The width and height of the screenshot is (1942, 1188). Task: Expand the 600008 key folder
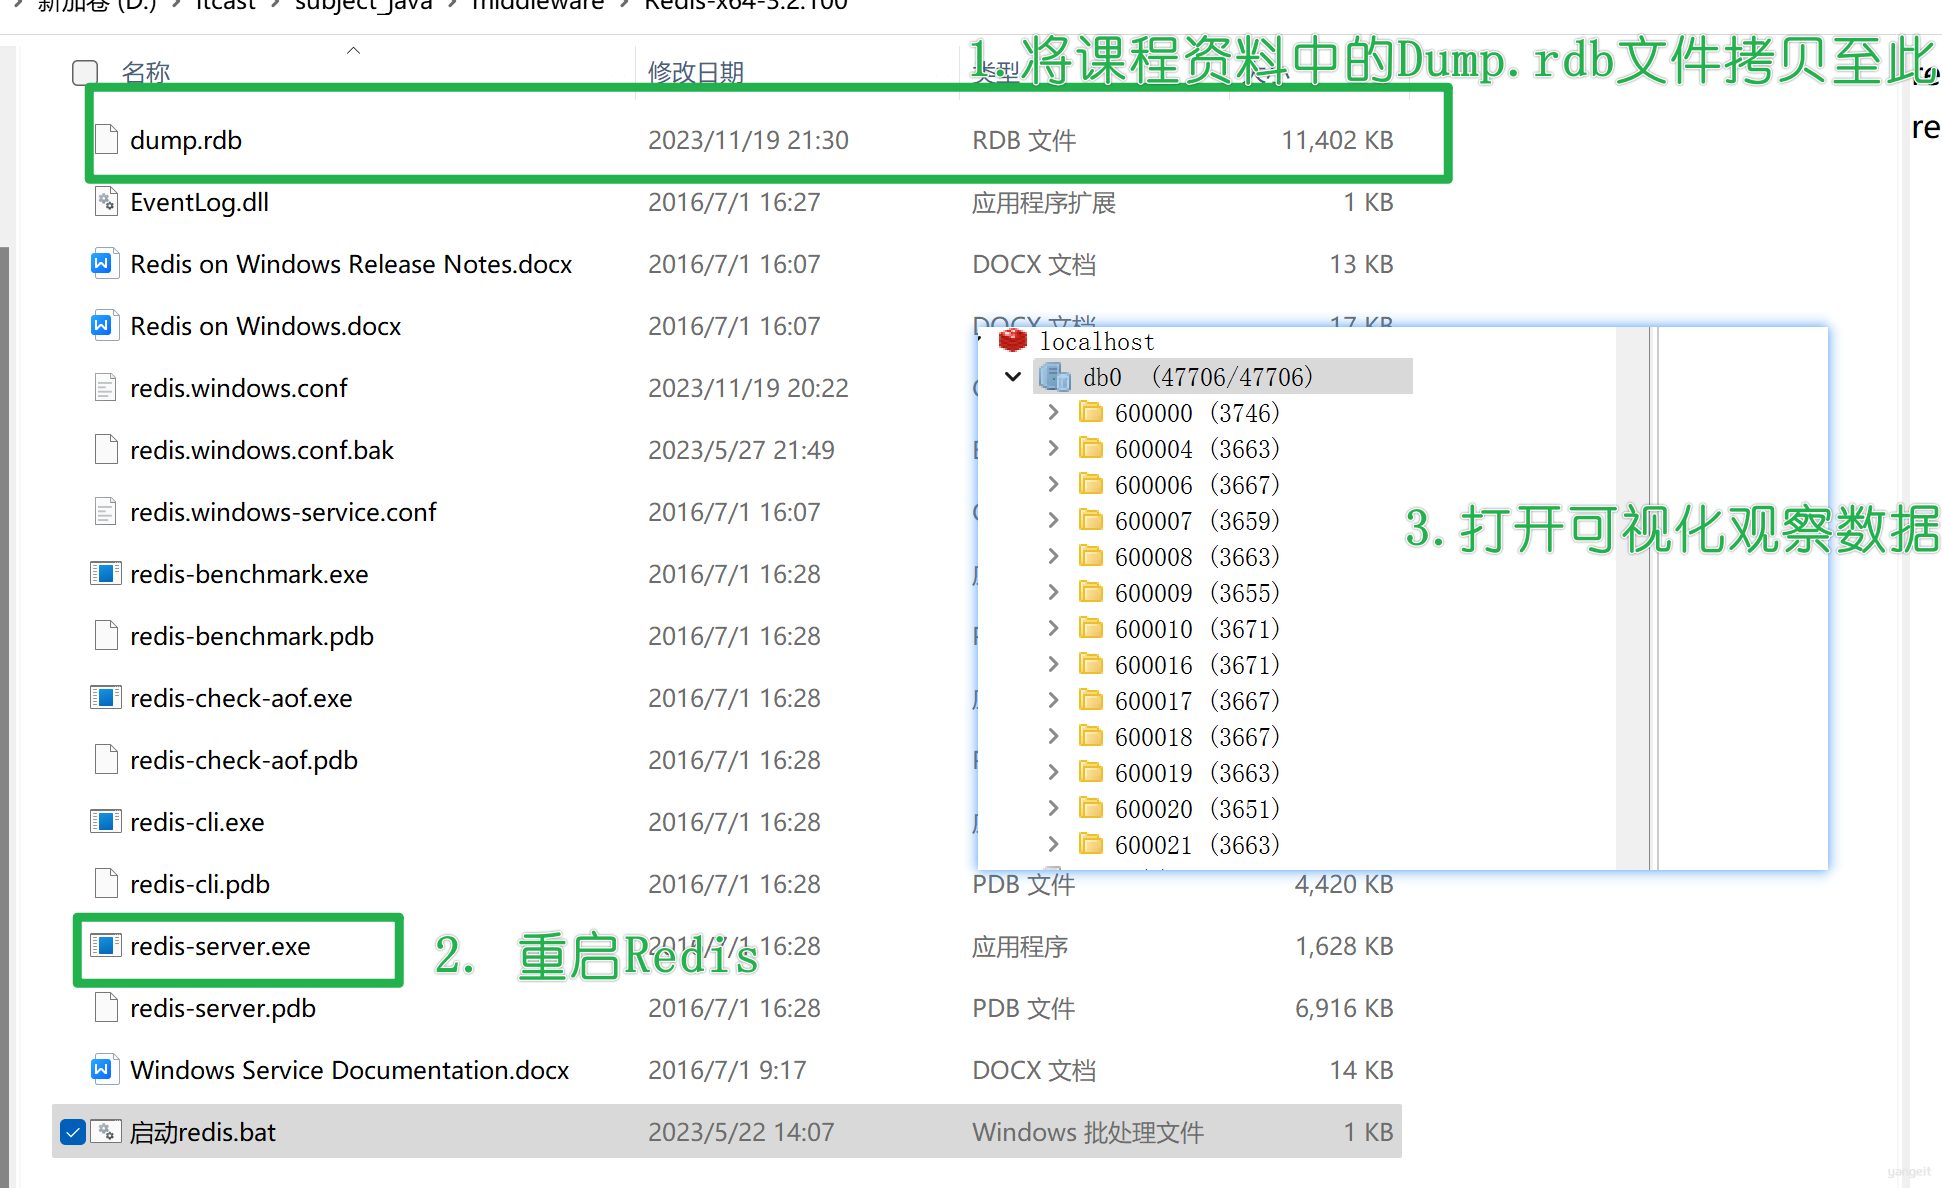point(1053,557)
